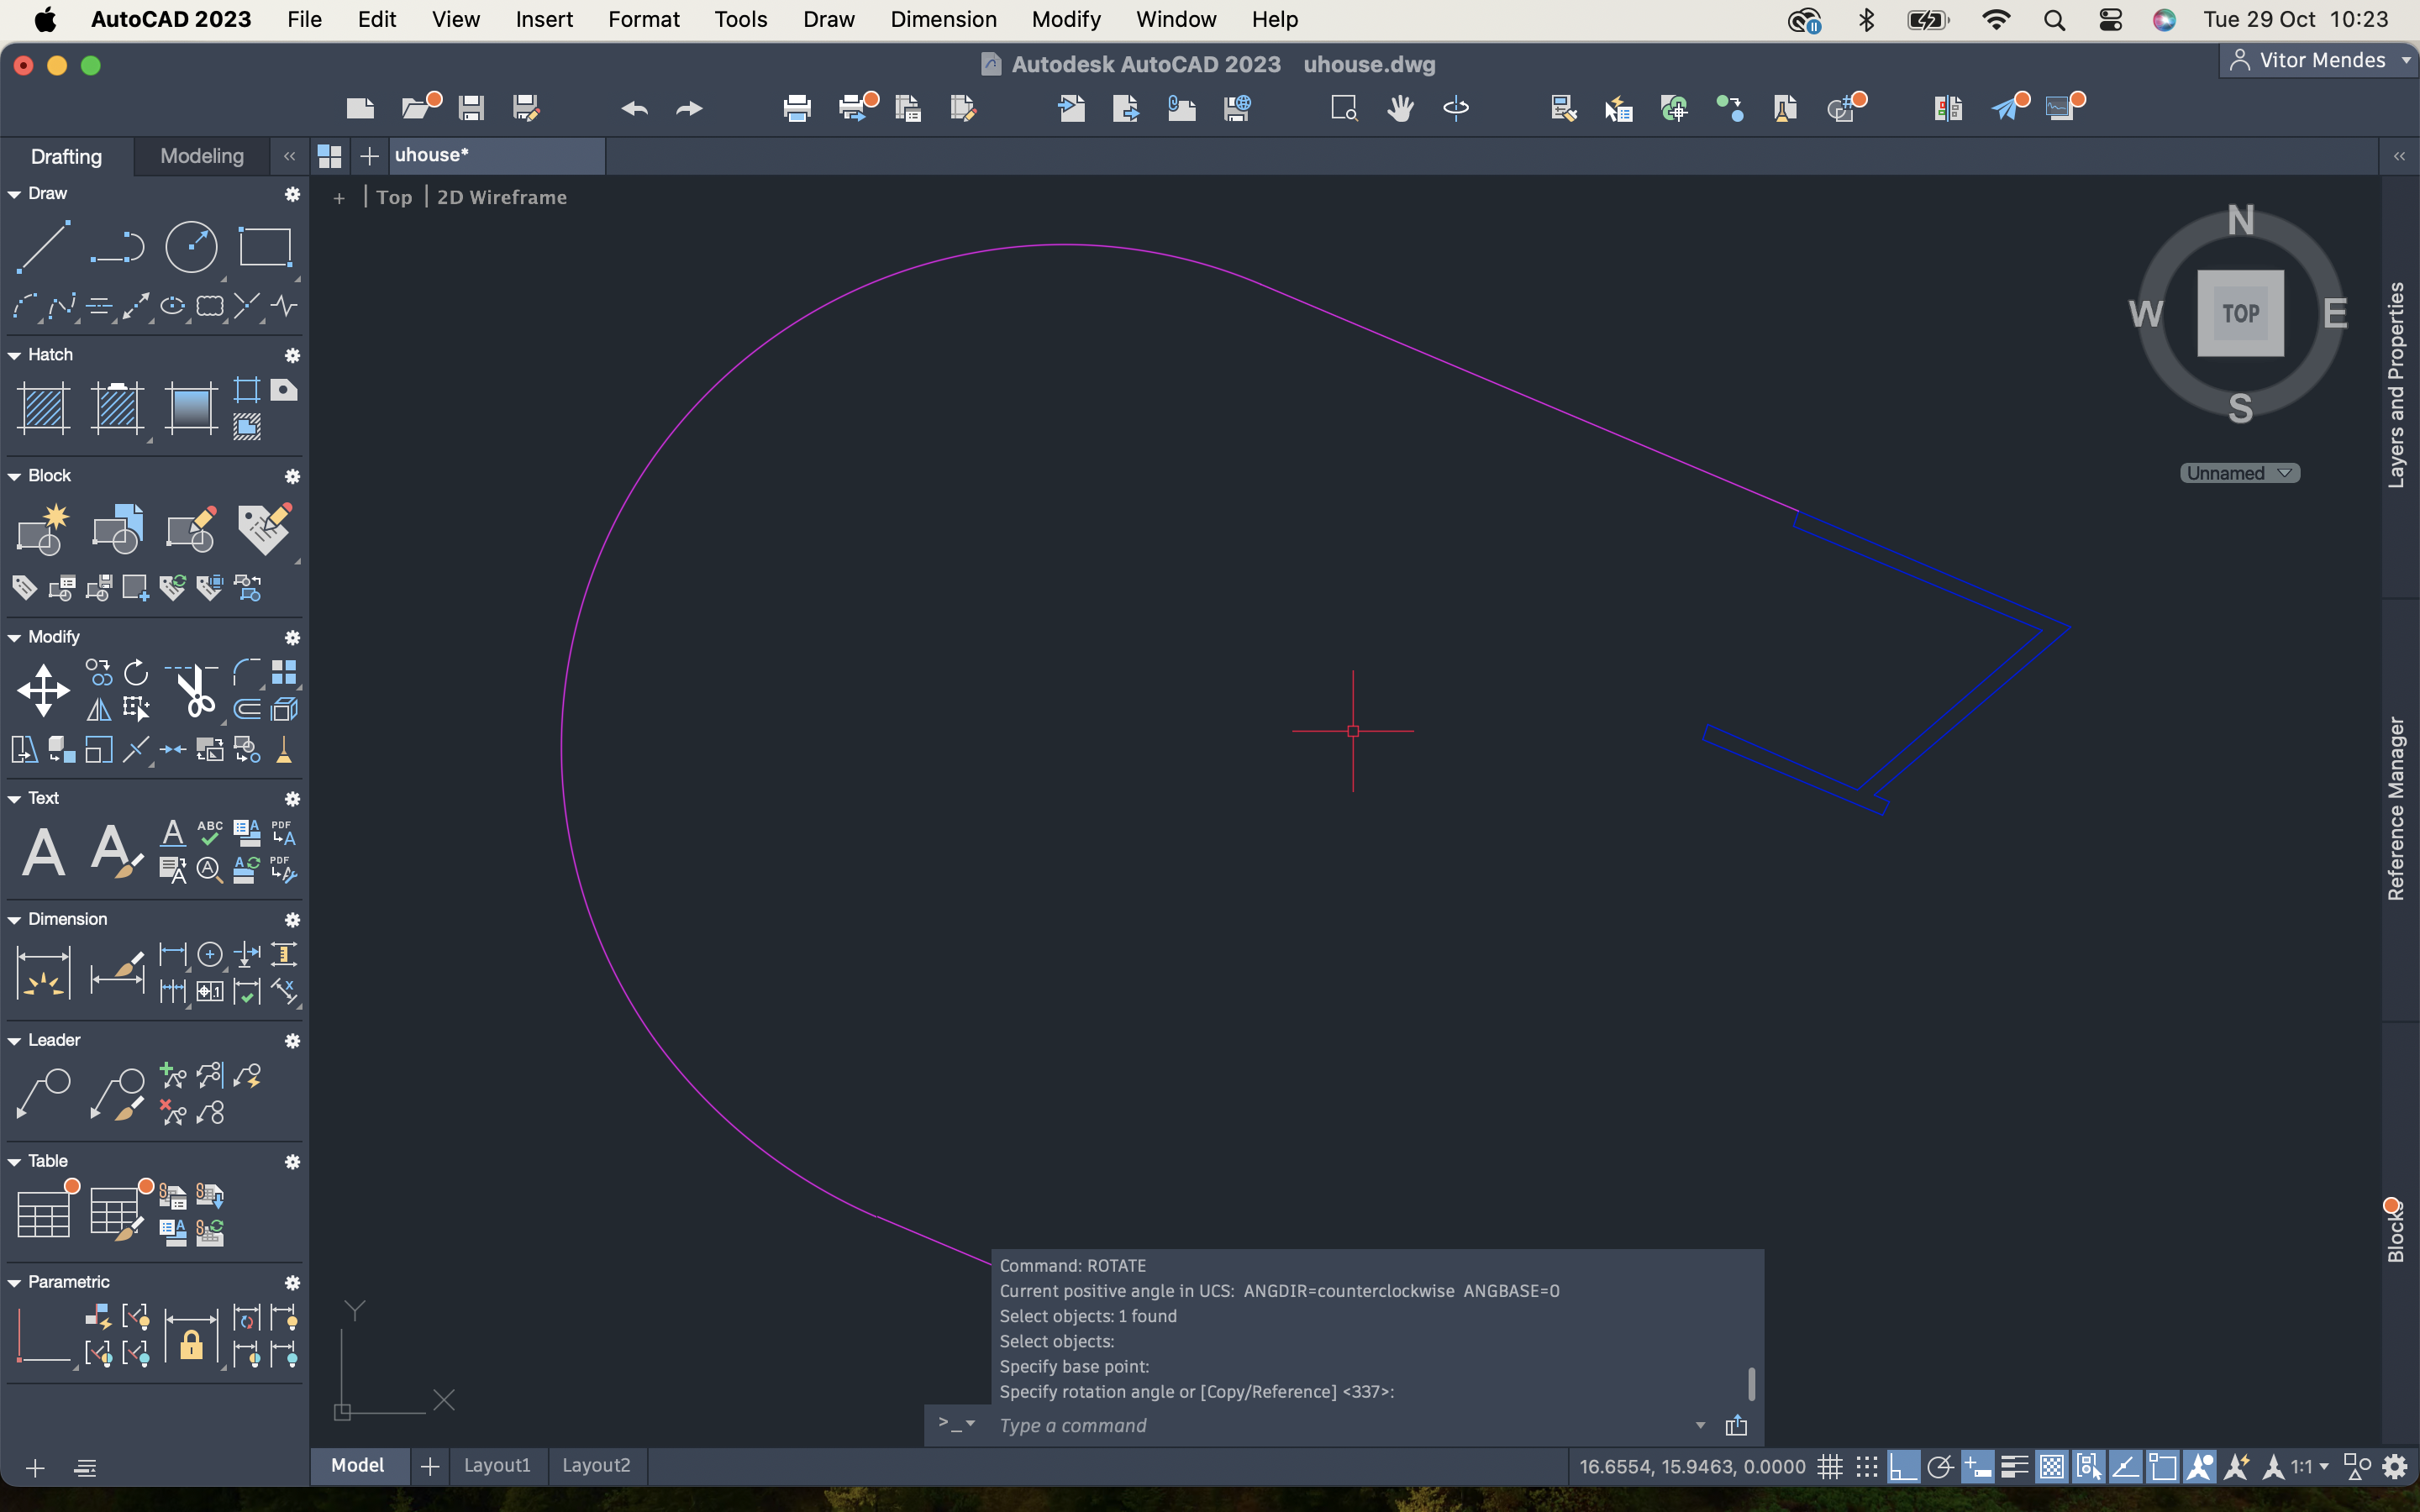Open the Dimension menu in menu bar
2420x1512 pixels.
point(943,19)
